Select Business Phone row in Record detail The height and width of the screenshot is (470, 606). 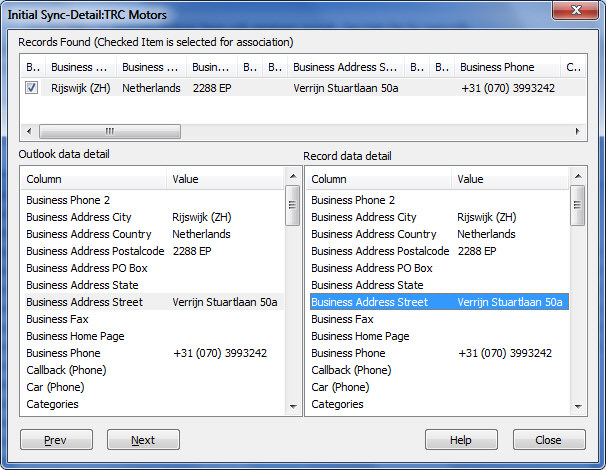[348, 353]
